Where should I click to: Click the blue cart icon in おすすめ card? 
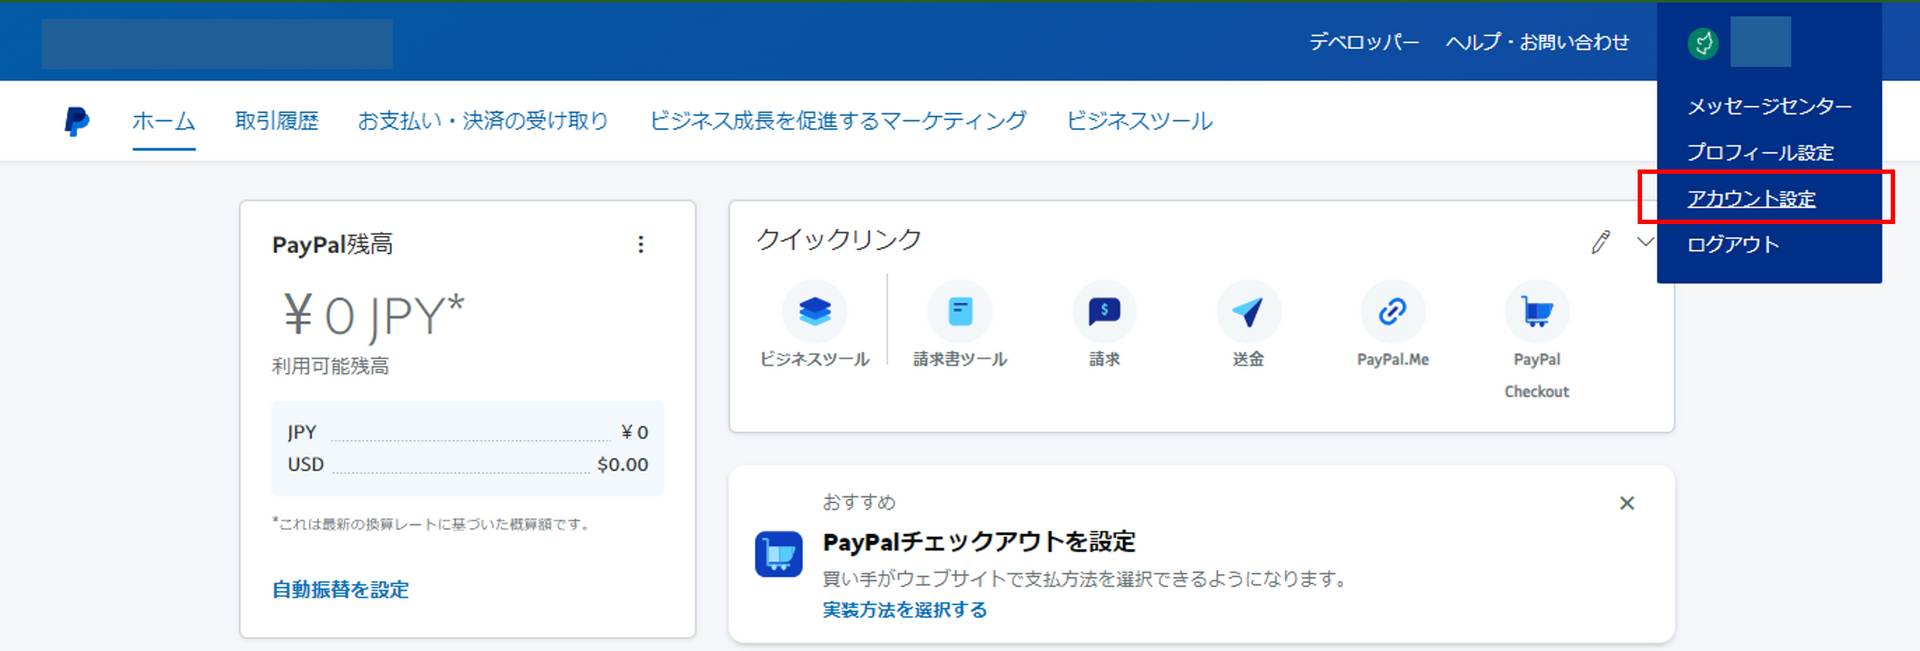point(779,554)
